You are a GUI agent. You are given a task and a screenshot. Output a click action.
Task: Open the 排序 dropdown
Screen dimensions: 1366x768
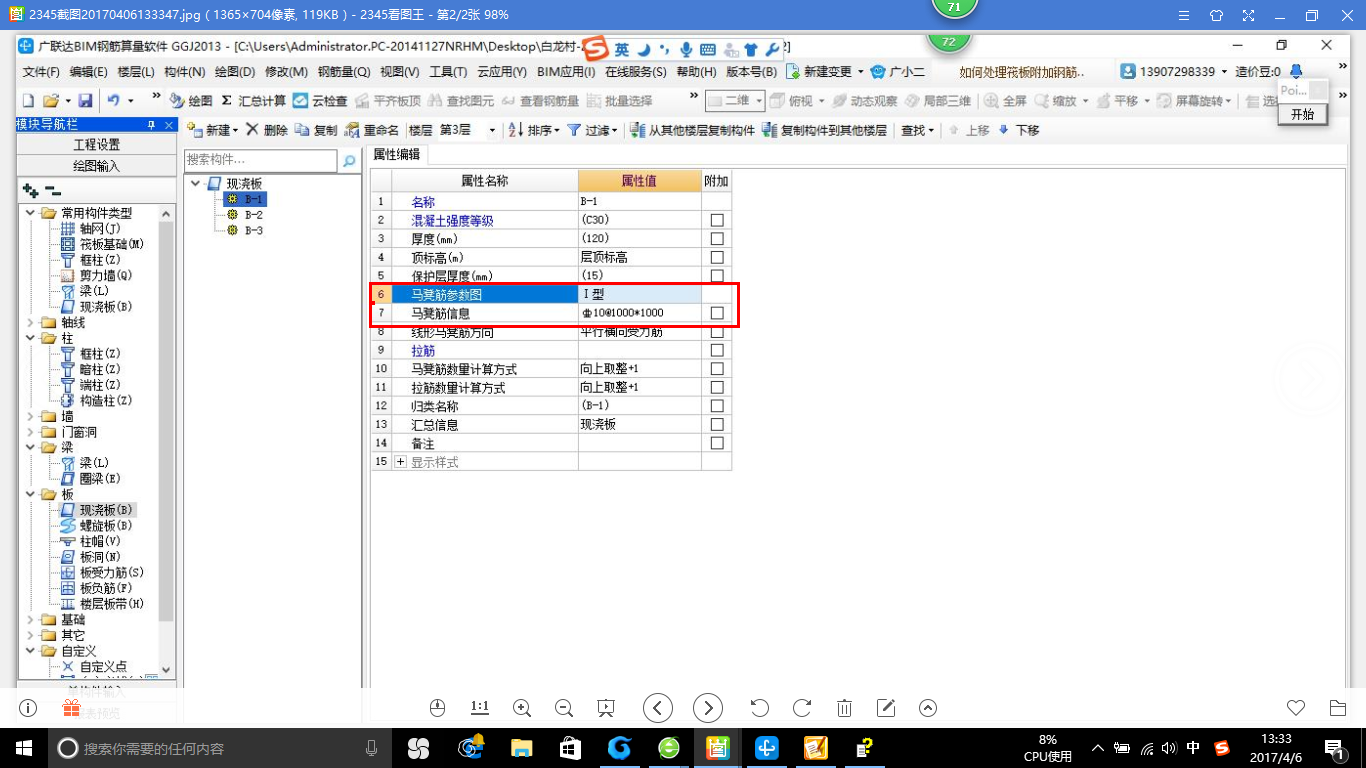pos(533,131)
